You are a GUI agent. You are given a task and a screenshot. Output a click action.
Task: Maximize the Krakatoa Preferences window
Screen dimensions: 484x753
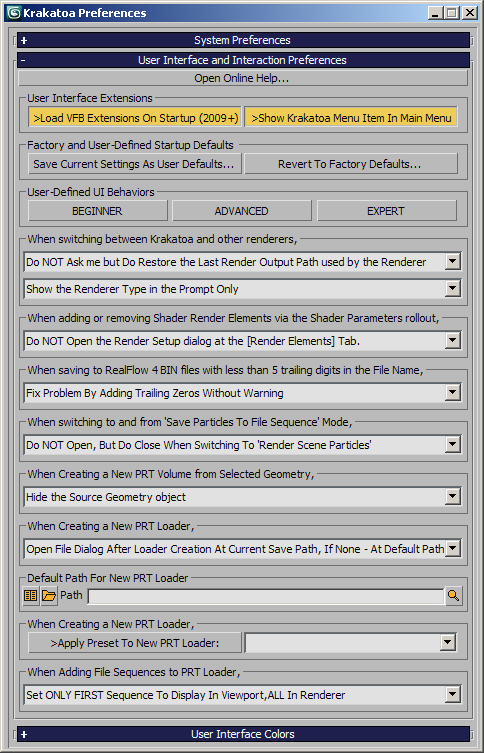click(x=452, y=13)
